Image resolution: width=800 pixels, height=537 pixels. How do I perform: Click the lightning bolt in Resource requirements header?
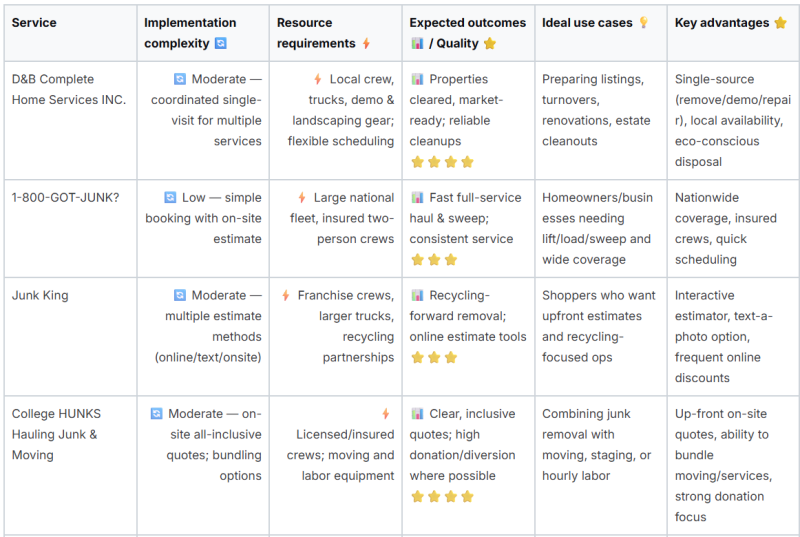coord(366,43)
